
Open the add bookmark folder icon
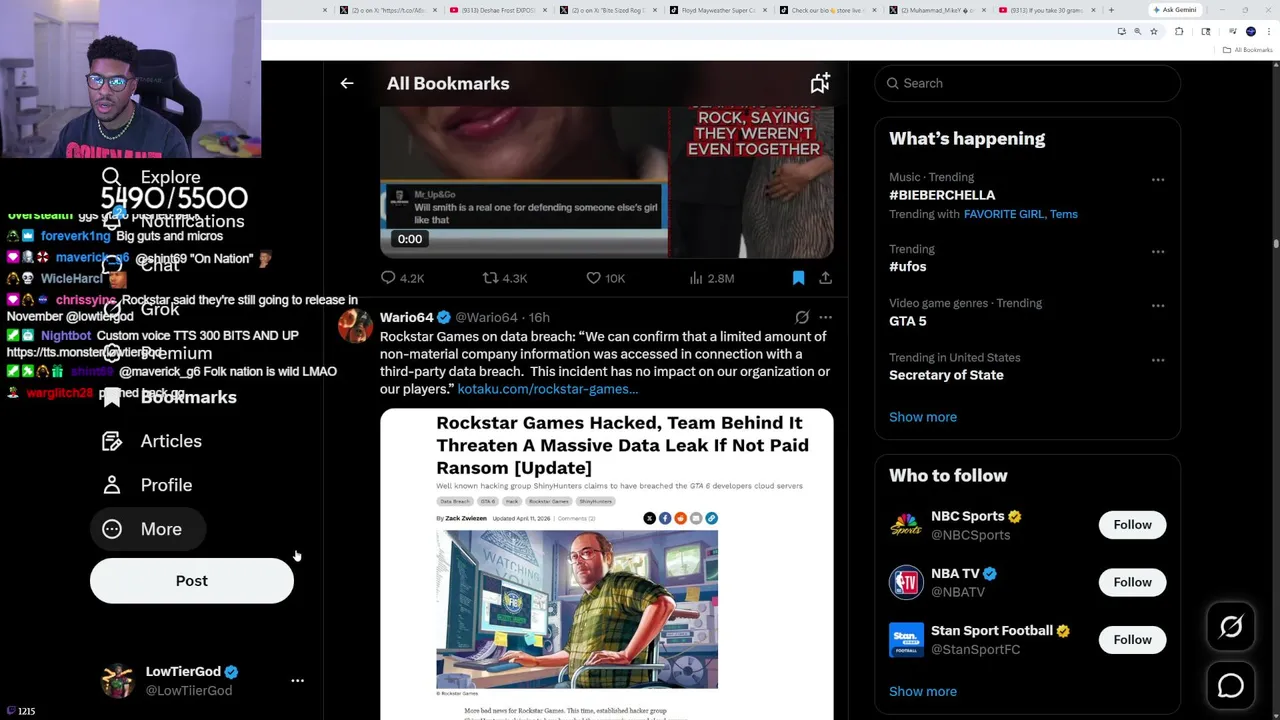click(820, 84)
